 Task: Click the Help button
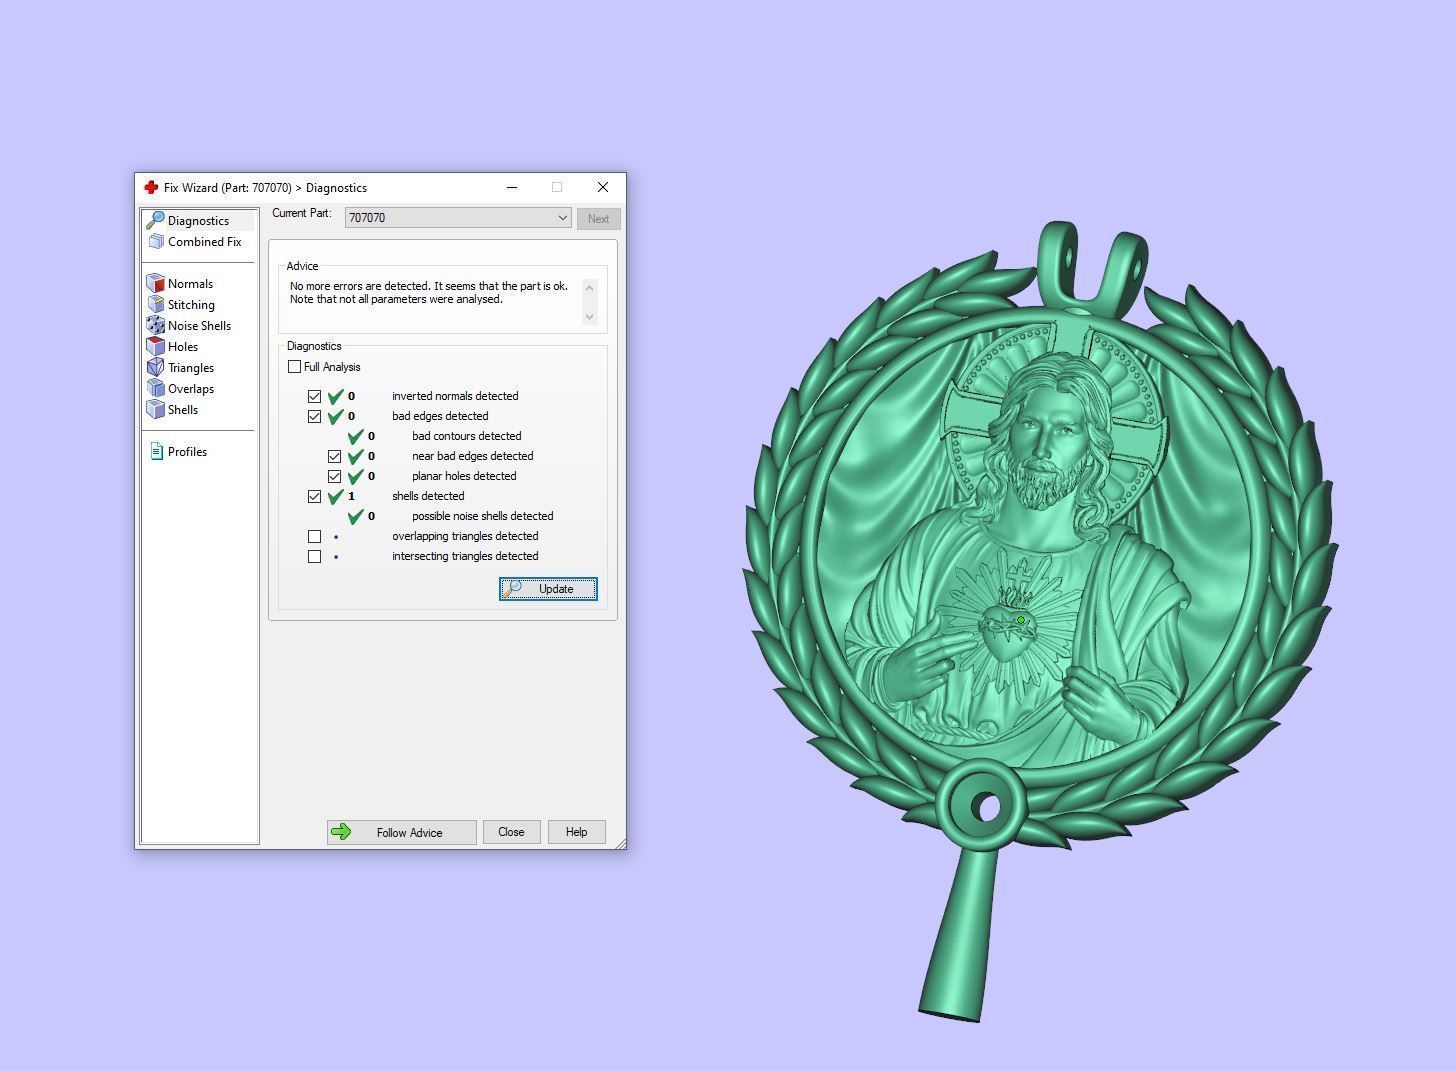[576, 832]
